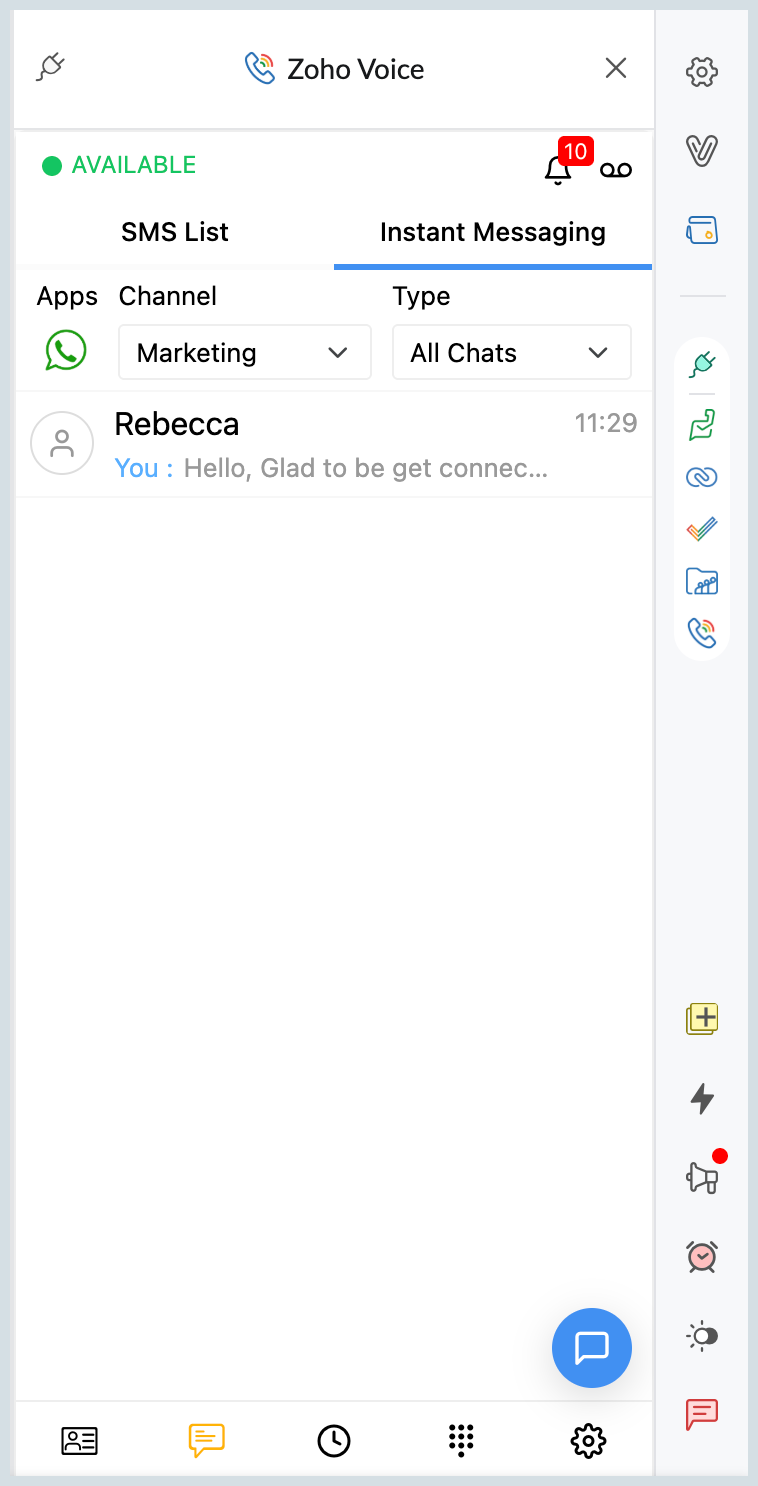Select the WhatsApp app icon

(x=66, y=351)
